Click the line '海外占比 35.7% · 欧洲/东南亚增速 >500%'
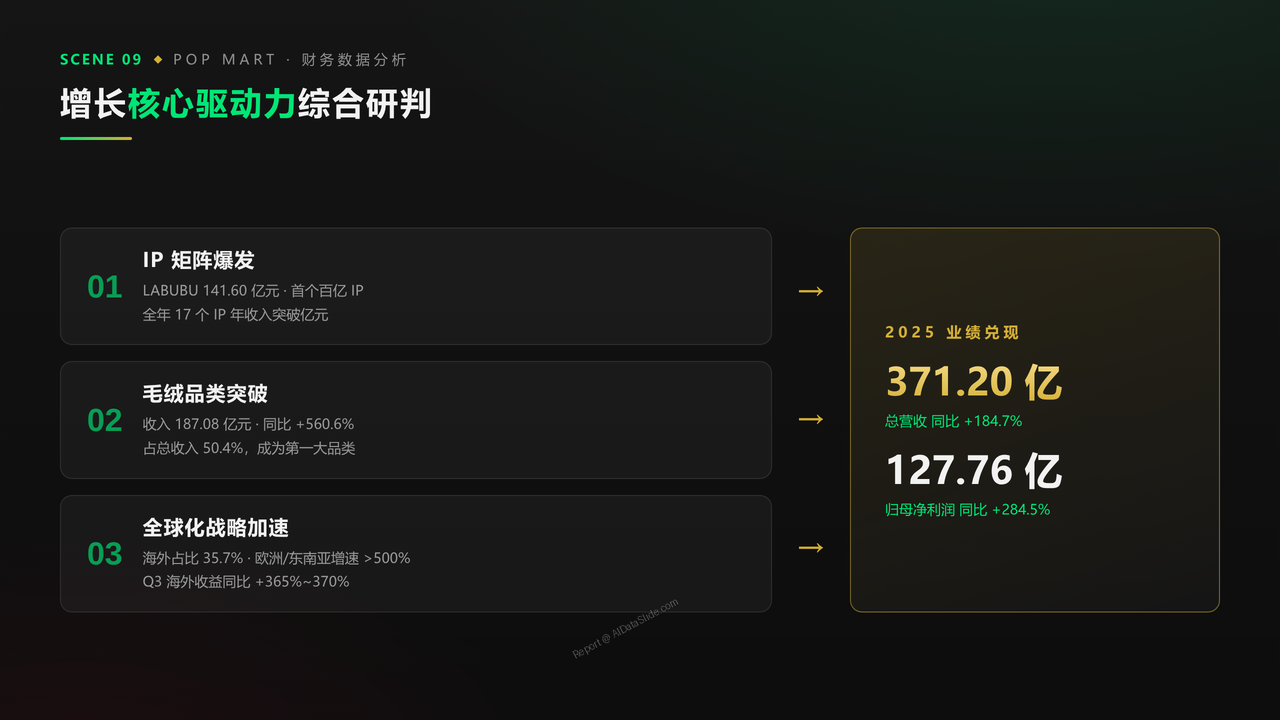This screenshot has width=1280, height=720. 277,558
